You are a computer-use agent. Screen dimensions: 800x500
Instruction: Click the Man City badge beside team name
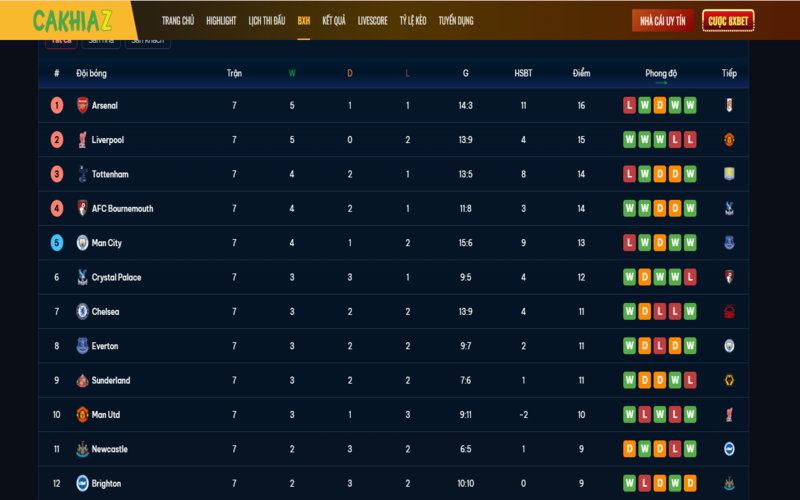pos(82,243)
